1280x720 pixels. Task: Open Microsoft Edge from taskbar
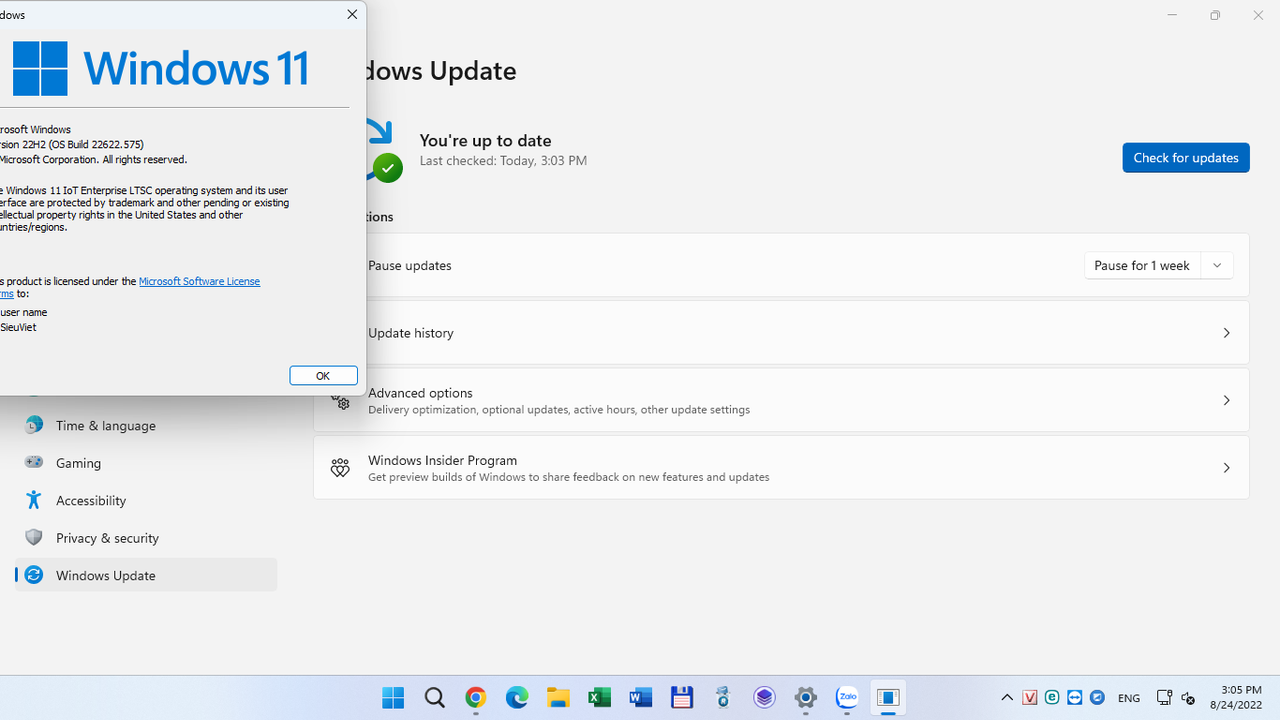(517, 698)
